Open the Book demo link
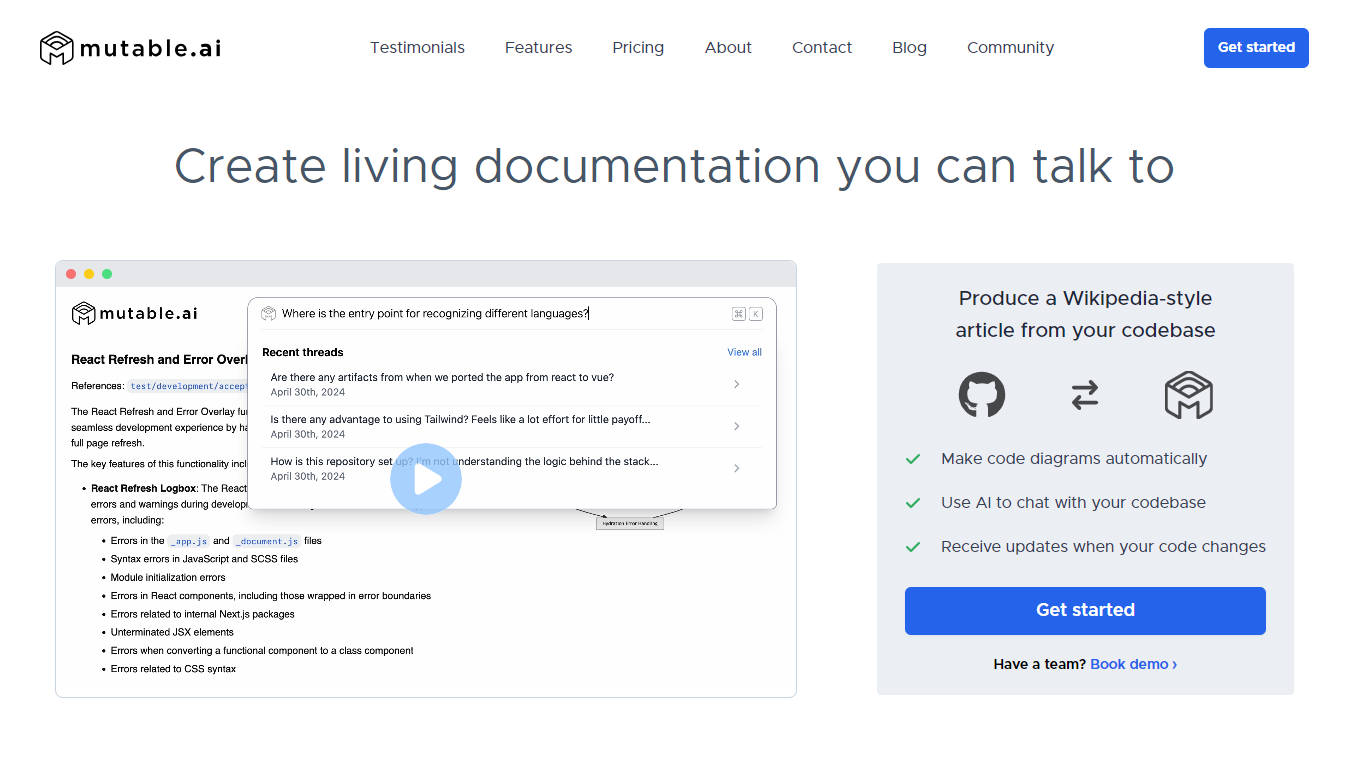Viewport: 1346px width, 768px height. coord(1133,664)
